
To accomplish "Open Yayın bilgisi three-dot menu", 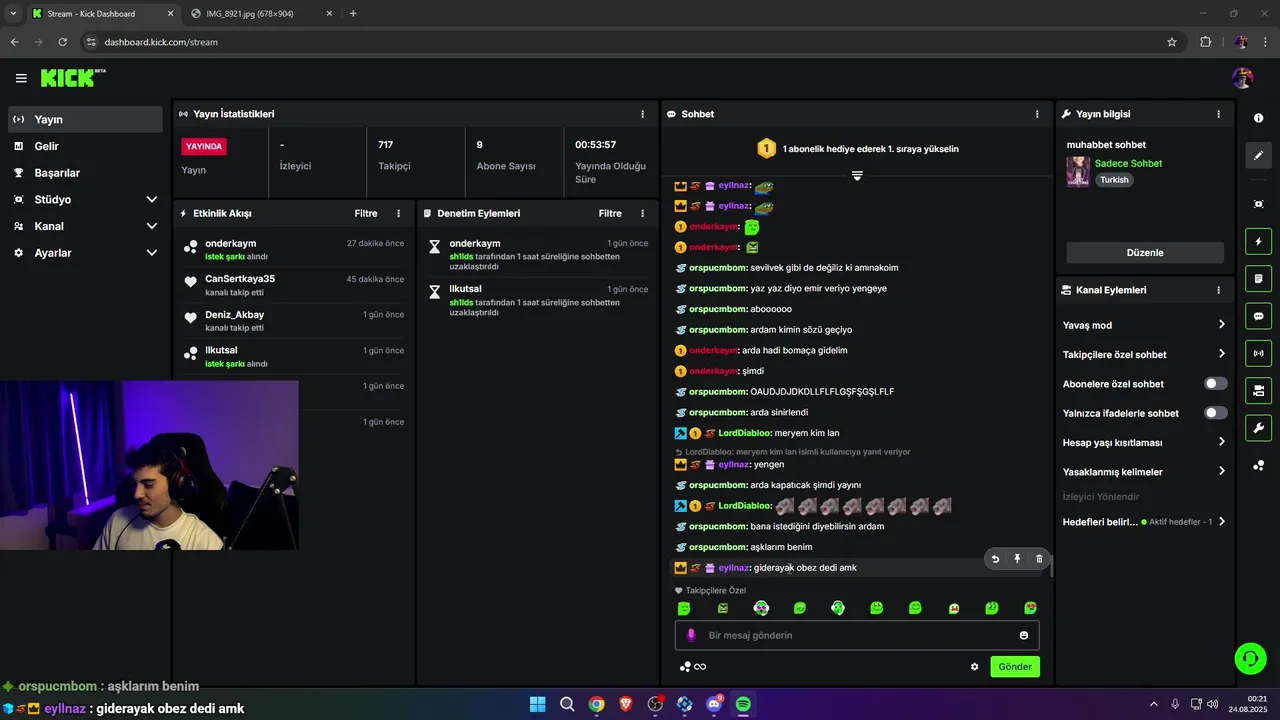I will [1218, 114].
